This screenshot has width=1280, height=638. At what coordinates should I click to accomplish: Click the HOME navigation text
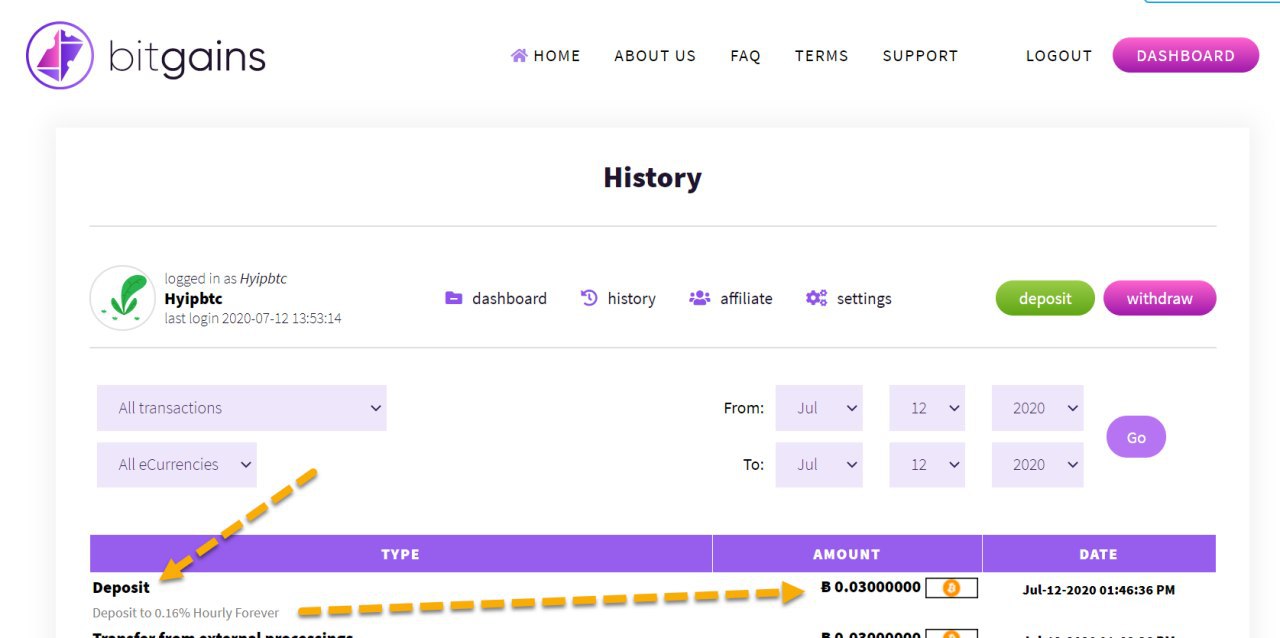coord(557,56)
